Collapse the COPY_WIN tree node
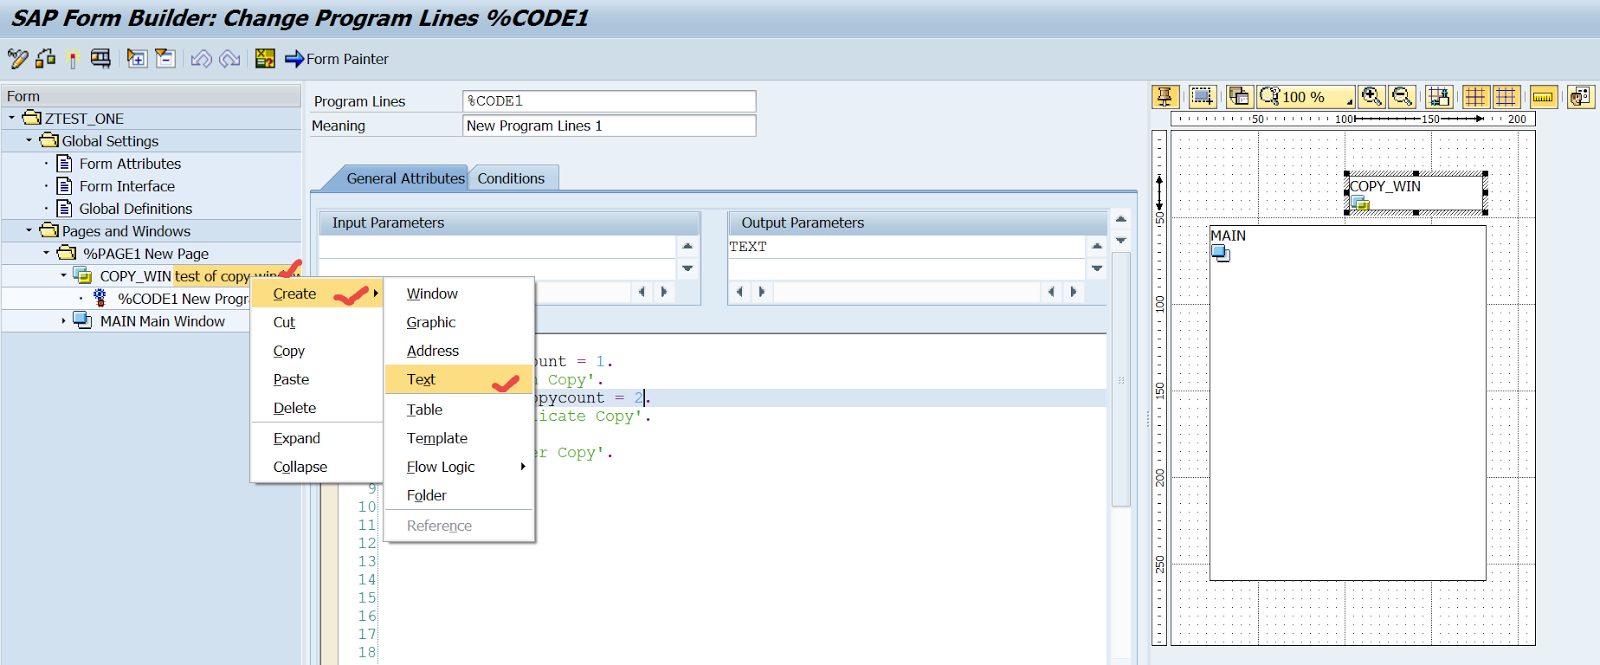1600x665 pixels. pyautogui.click(x=63, y=275)
